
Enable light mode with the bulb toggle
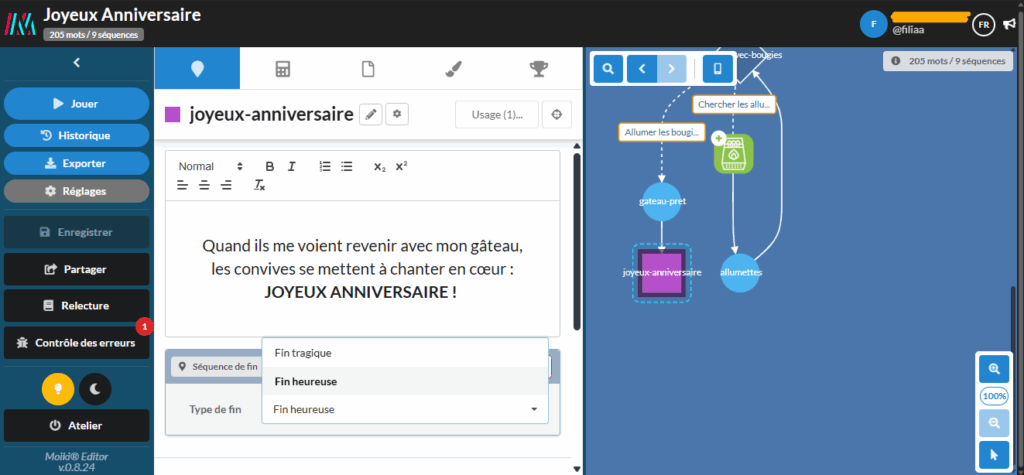coord(57,389)
